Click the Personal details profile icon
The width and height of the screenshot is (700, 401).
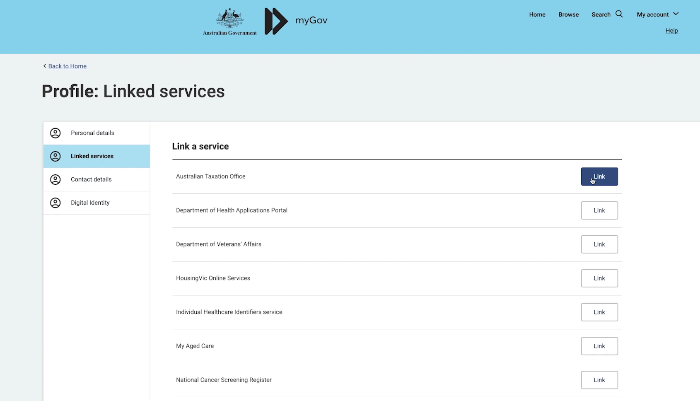point(55,133)
